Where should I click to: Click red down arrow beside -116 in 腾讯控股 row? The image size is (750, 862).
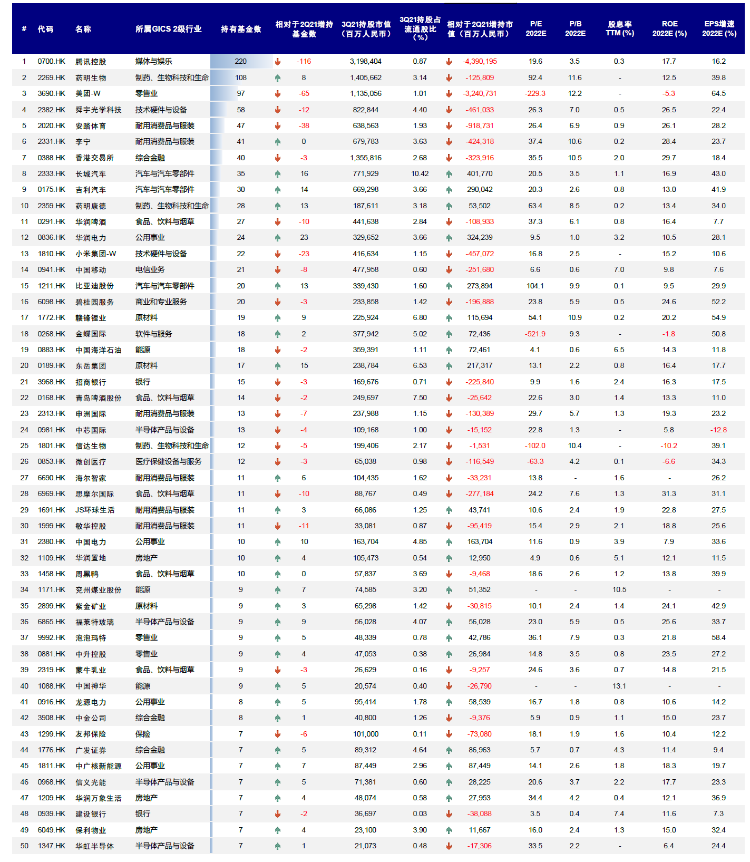[x=278, y=62]
